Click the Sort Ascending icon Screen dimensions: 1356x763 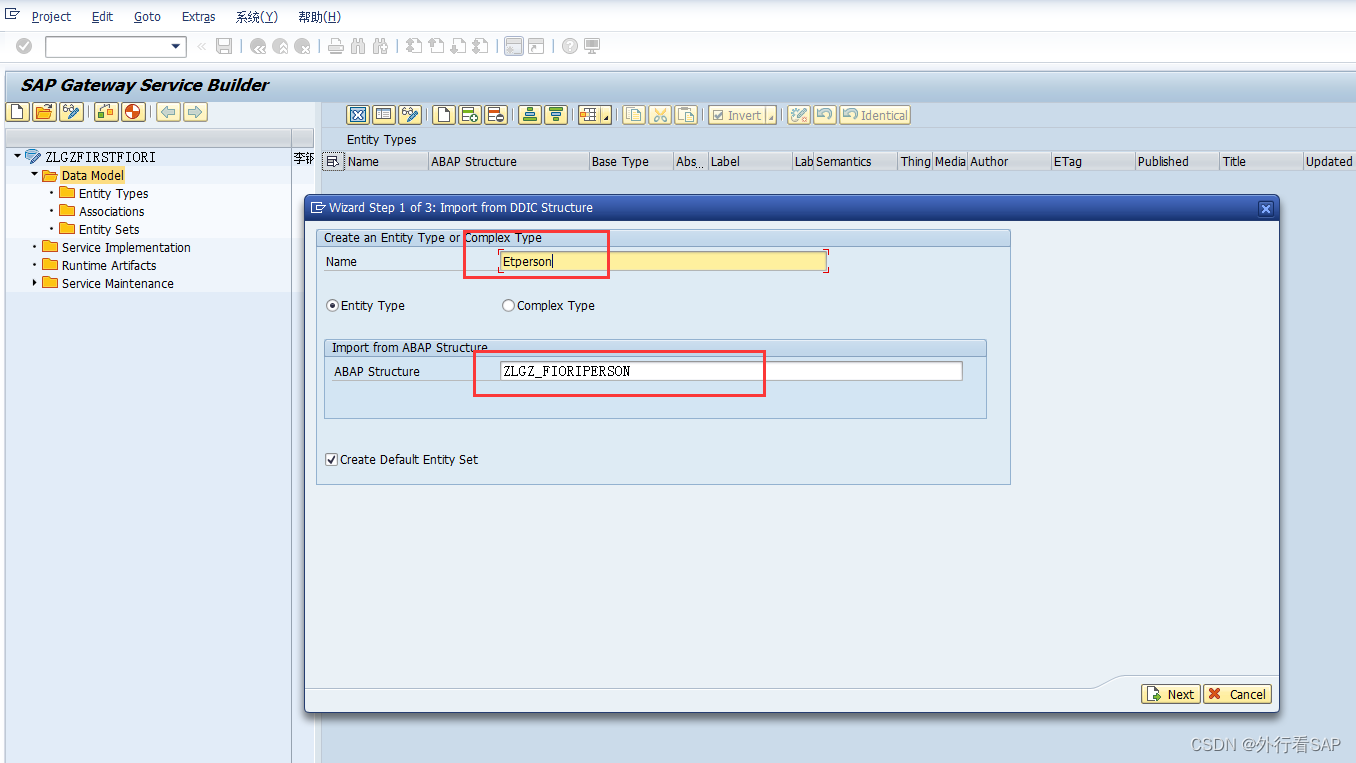tap(530, 115)
